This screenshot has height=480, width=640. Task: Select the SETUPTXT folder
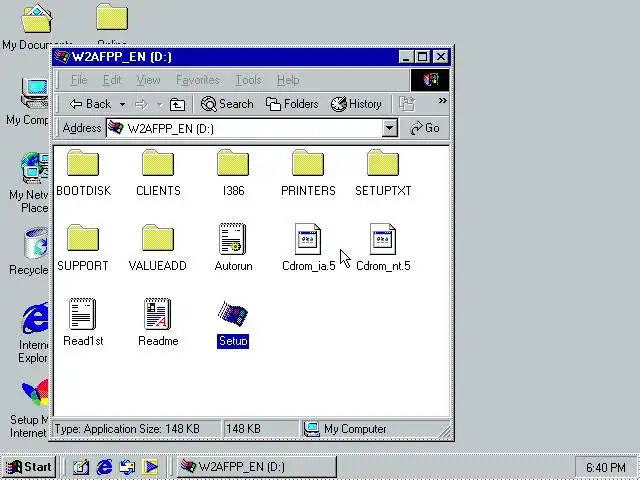point(383,173)
